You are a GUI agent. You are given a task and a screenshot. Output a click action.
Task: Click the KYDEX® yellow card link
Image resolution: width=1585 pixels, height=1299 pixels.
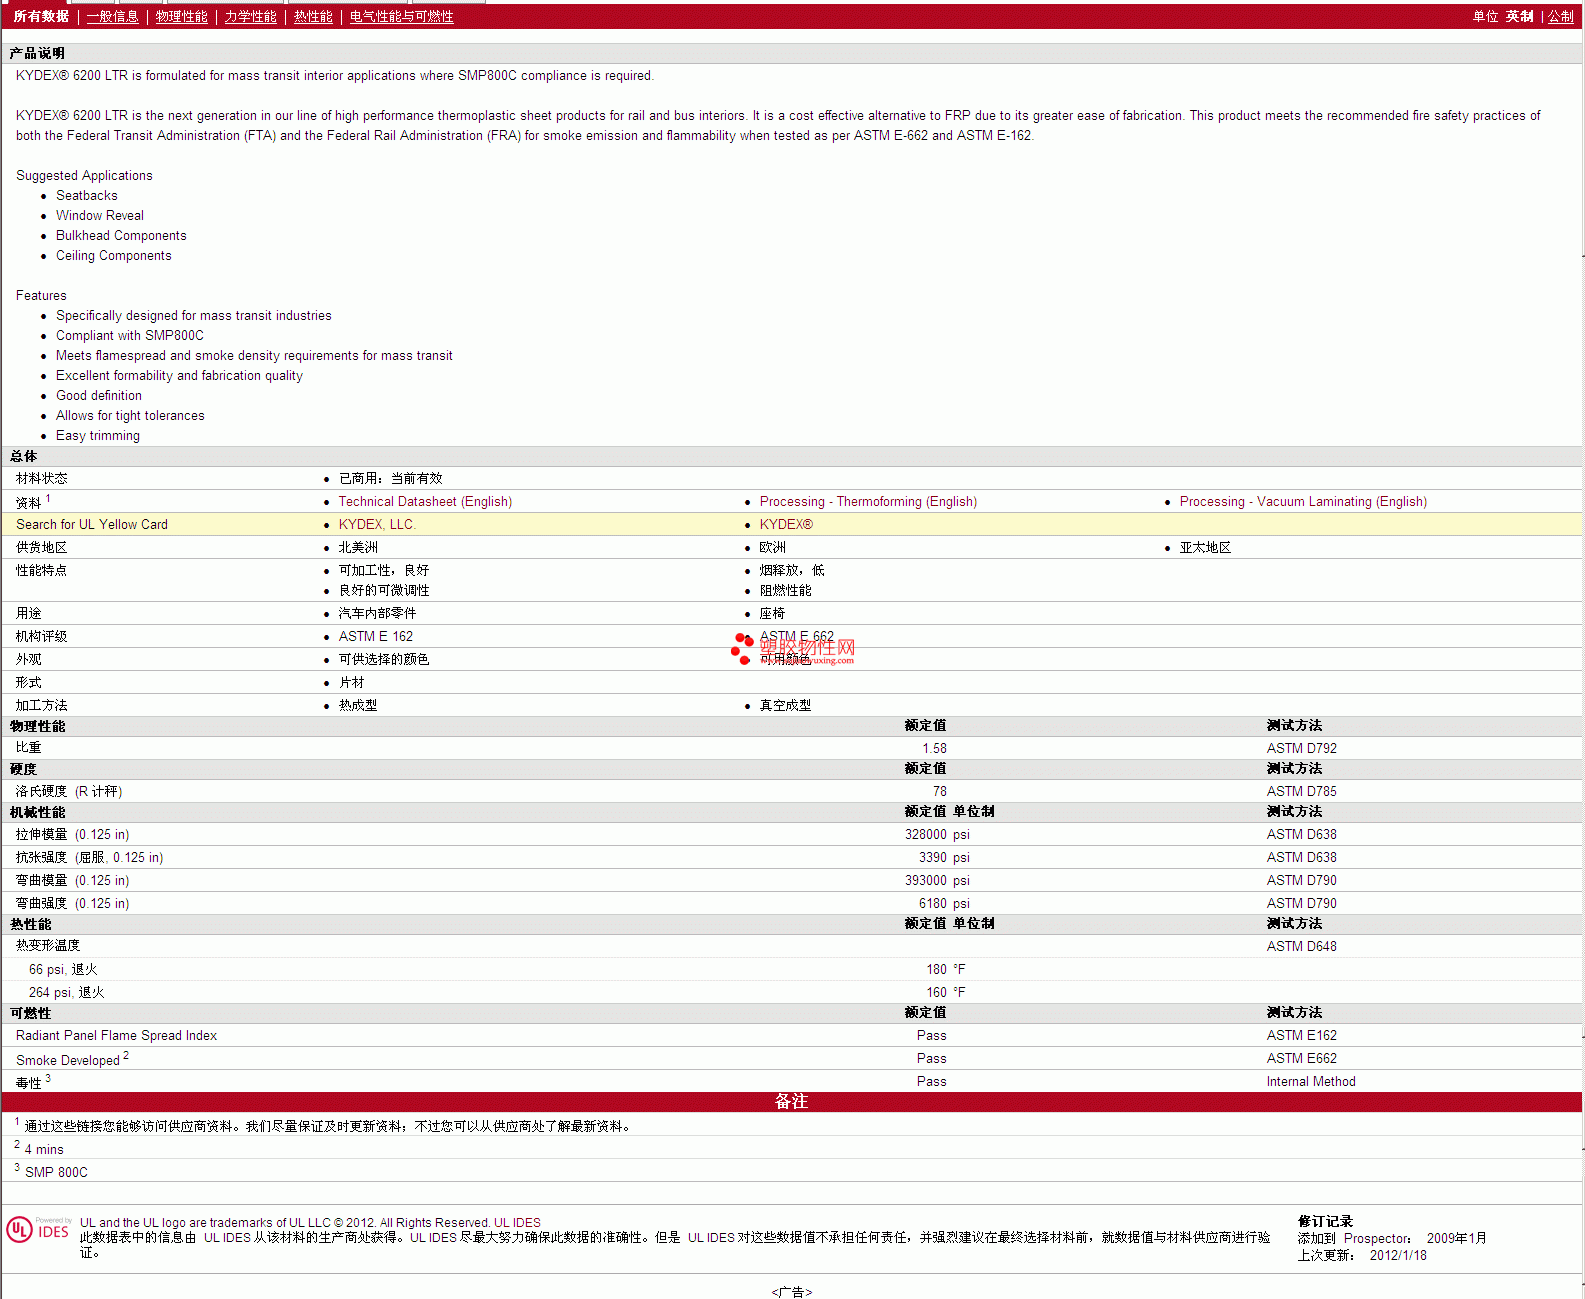[x=786, y=525]
